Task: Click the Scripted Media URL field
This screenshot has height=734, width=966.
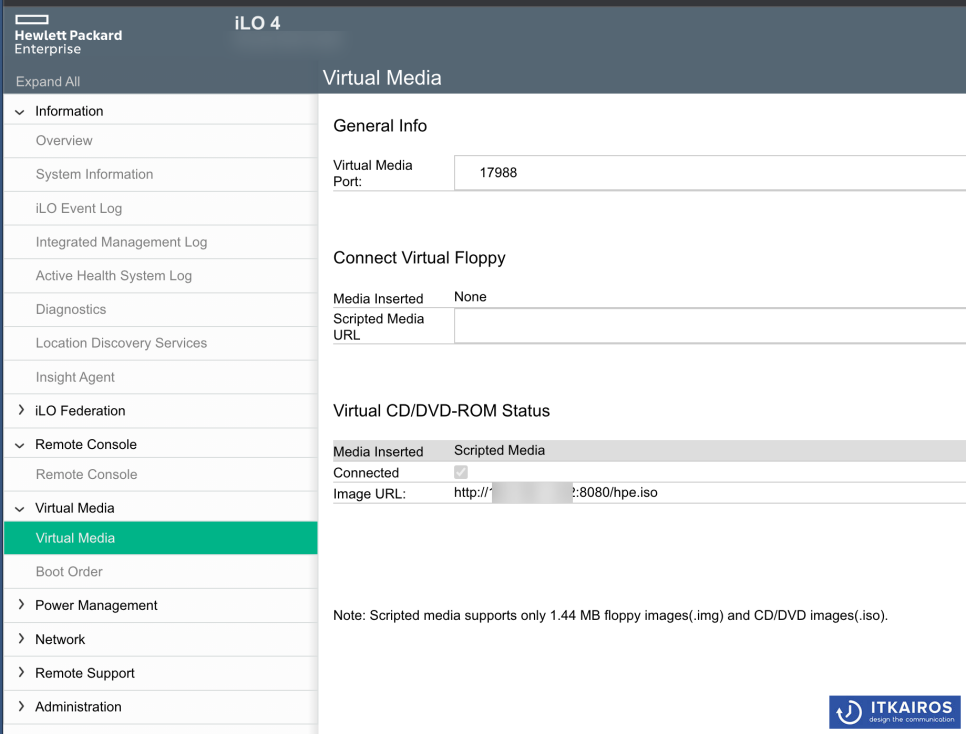Action: [710, 325]
